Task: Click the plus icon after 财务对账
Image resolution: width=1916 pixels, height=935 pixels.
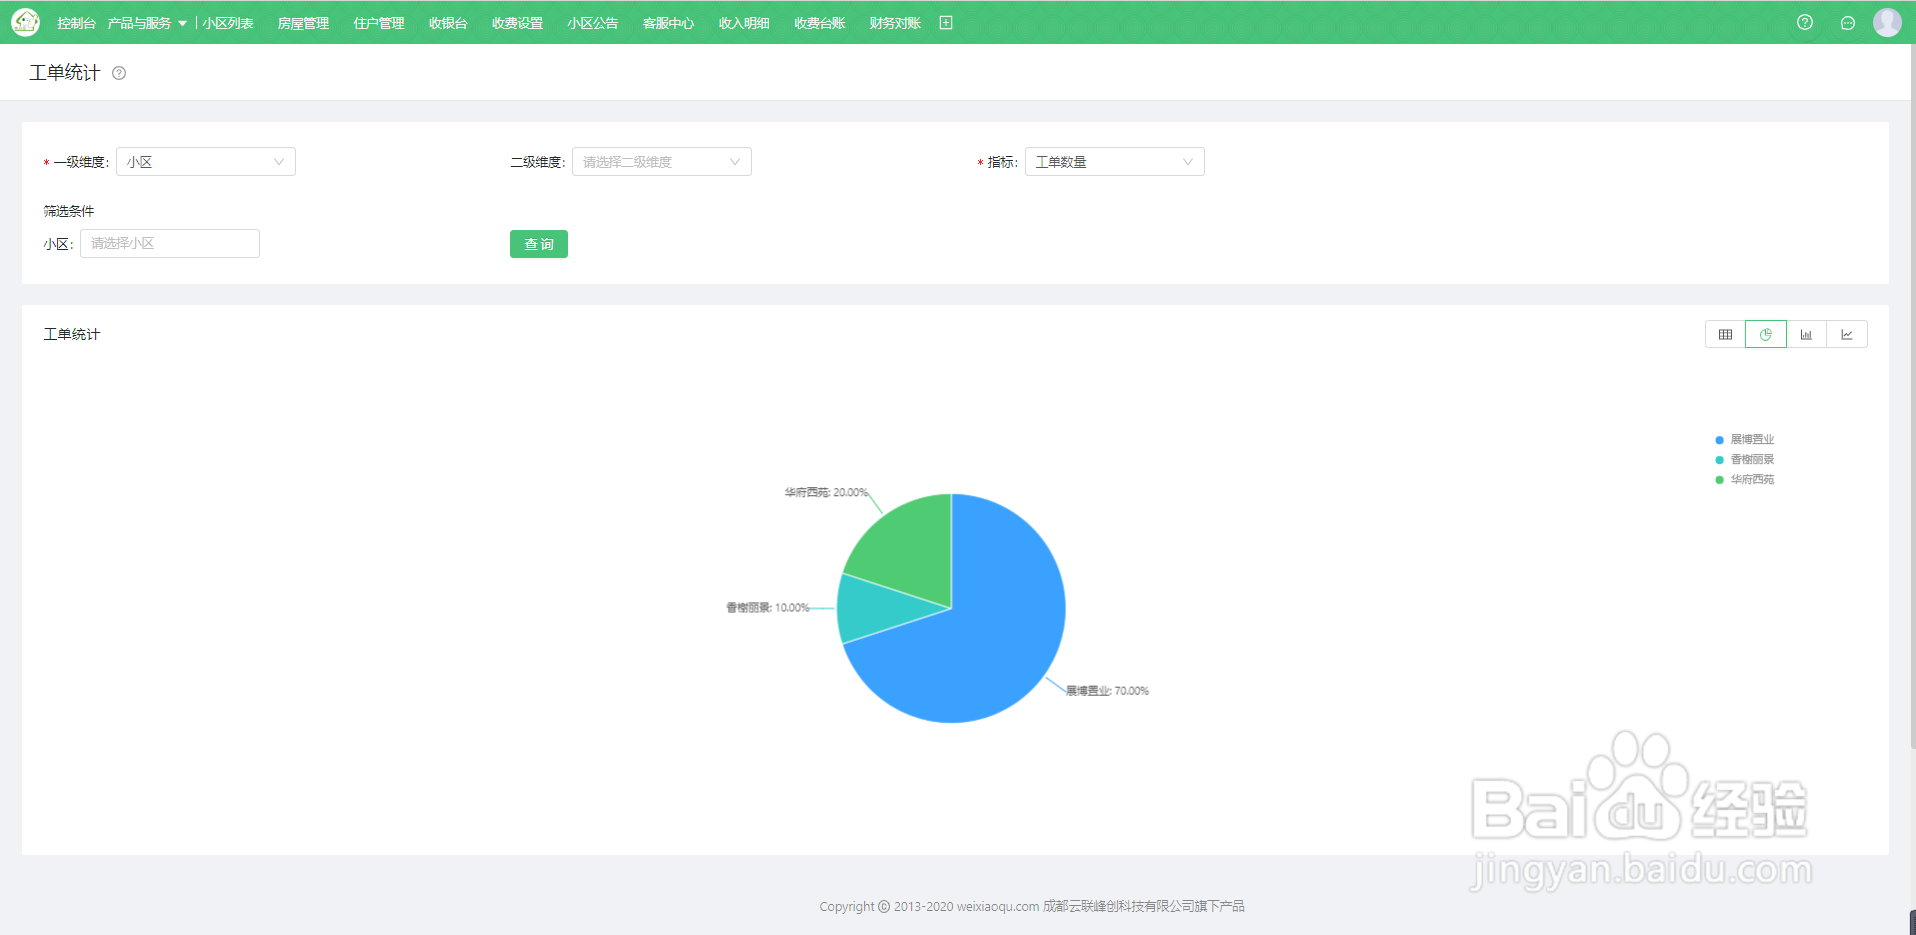Action: pyautogui.click(x=946, y=23)
